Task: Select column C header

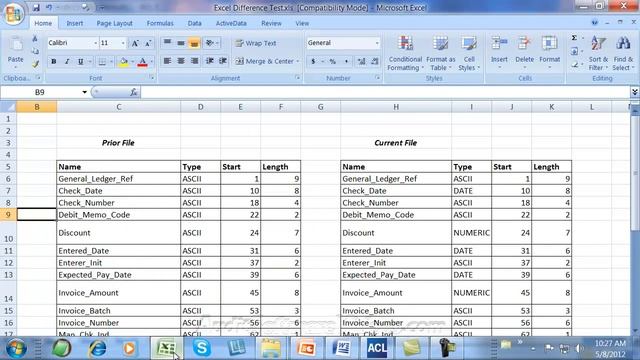Action: [118, 107]
